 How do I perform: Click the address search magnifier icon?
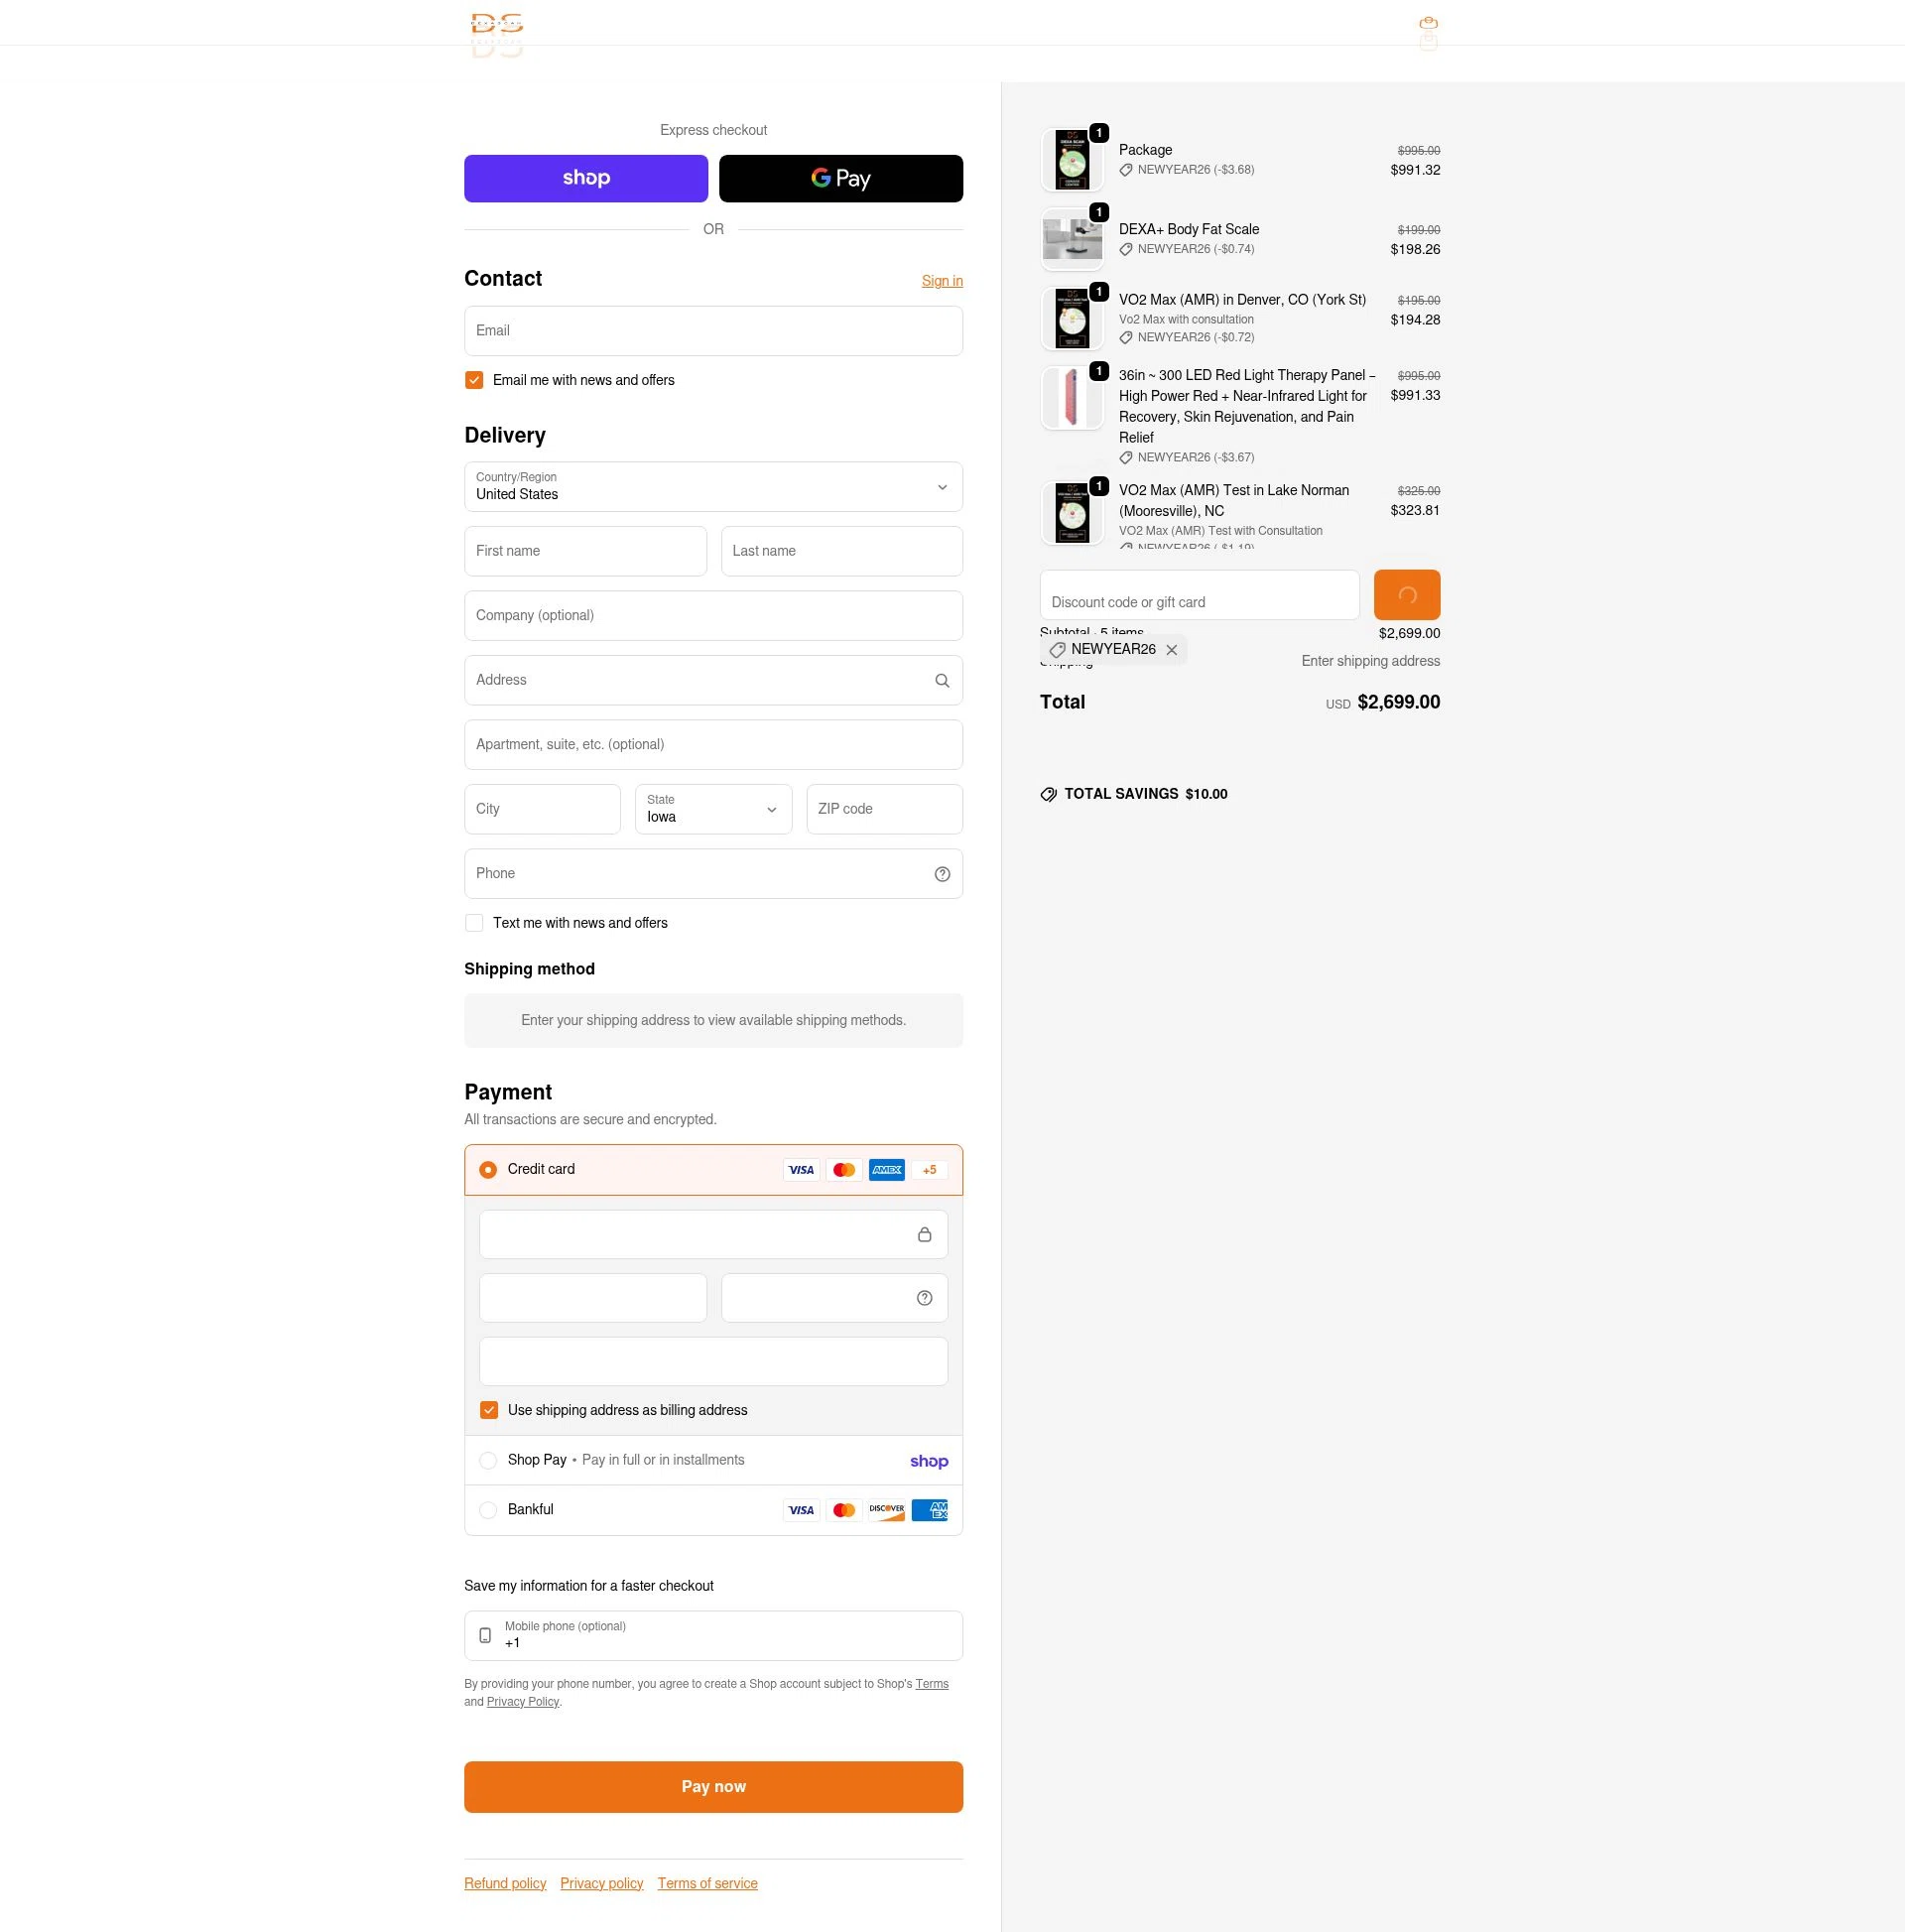pos(942,680)
